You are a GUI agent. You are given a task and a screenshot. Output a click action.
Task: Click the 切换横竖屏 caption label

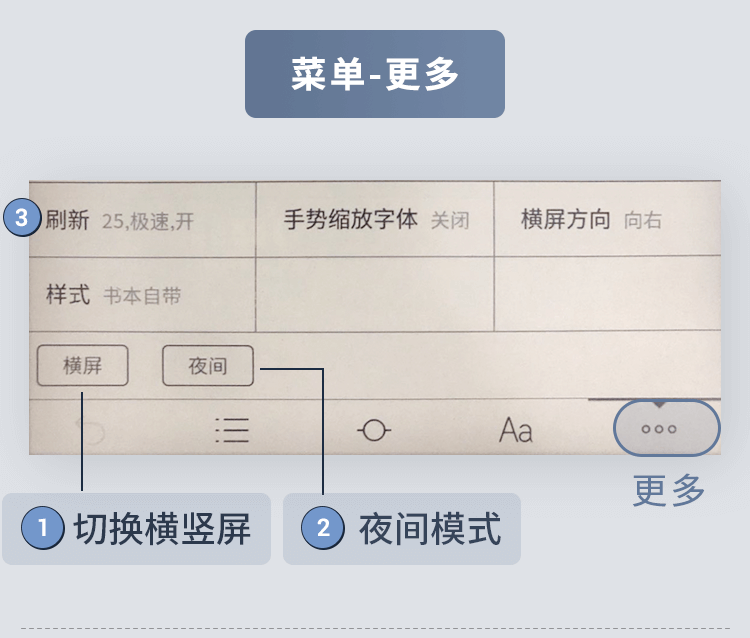pyautogui.click(x=162, y=528)
